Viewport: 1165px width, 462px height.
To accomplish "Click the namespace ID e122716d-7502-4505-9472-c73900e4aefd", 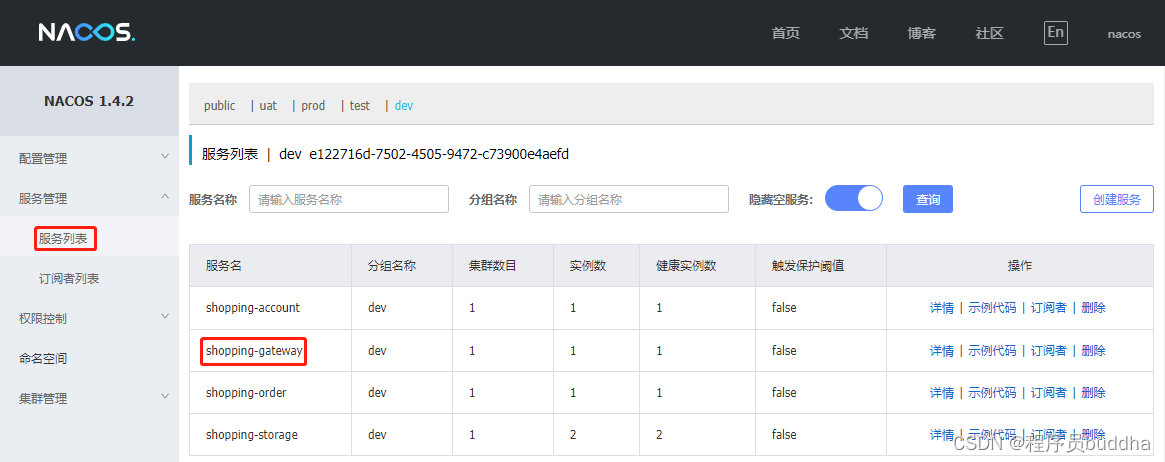I will (x=439, y=154).
